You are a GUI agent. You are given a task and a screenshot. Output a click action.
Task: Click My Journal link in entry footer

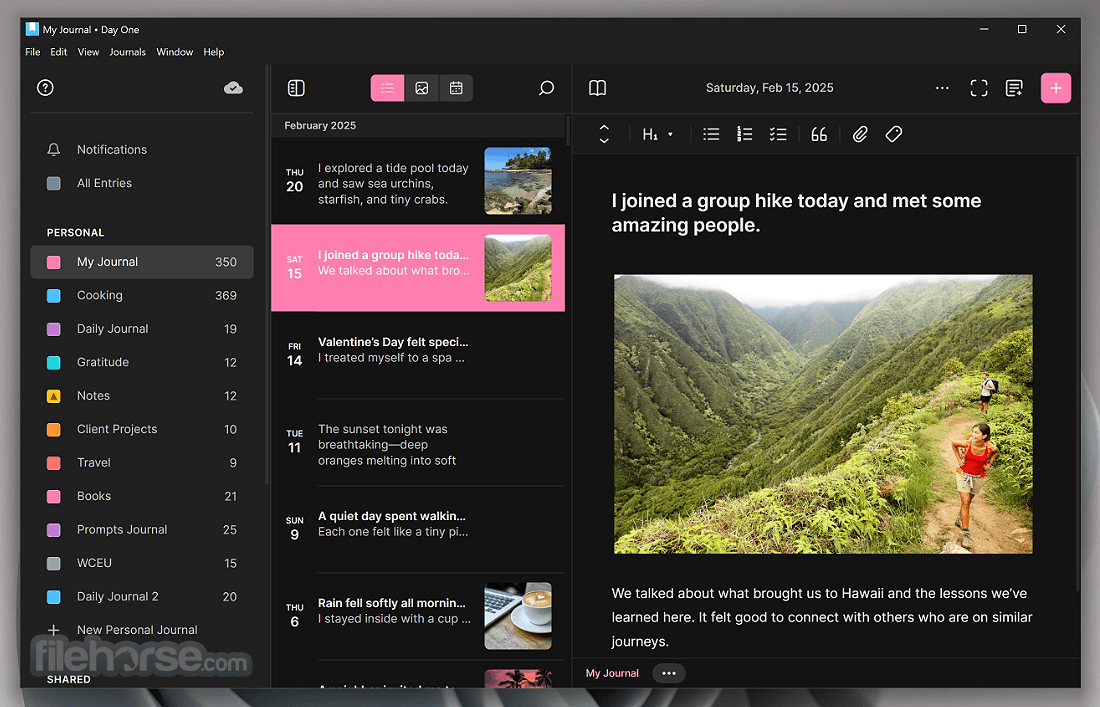coord(612,673)
